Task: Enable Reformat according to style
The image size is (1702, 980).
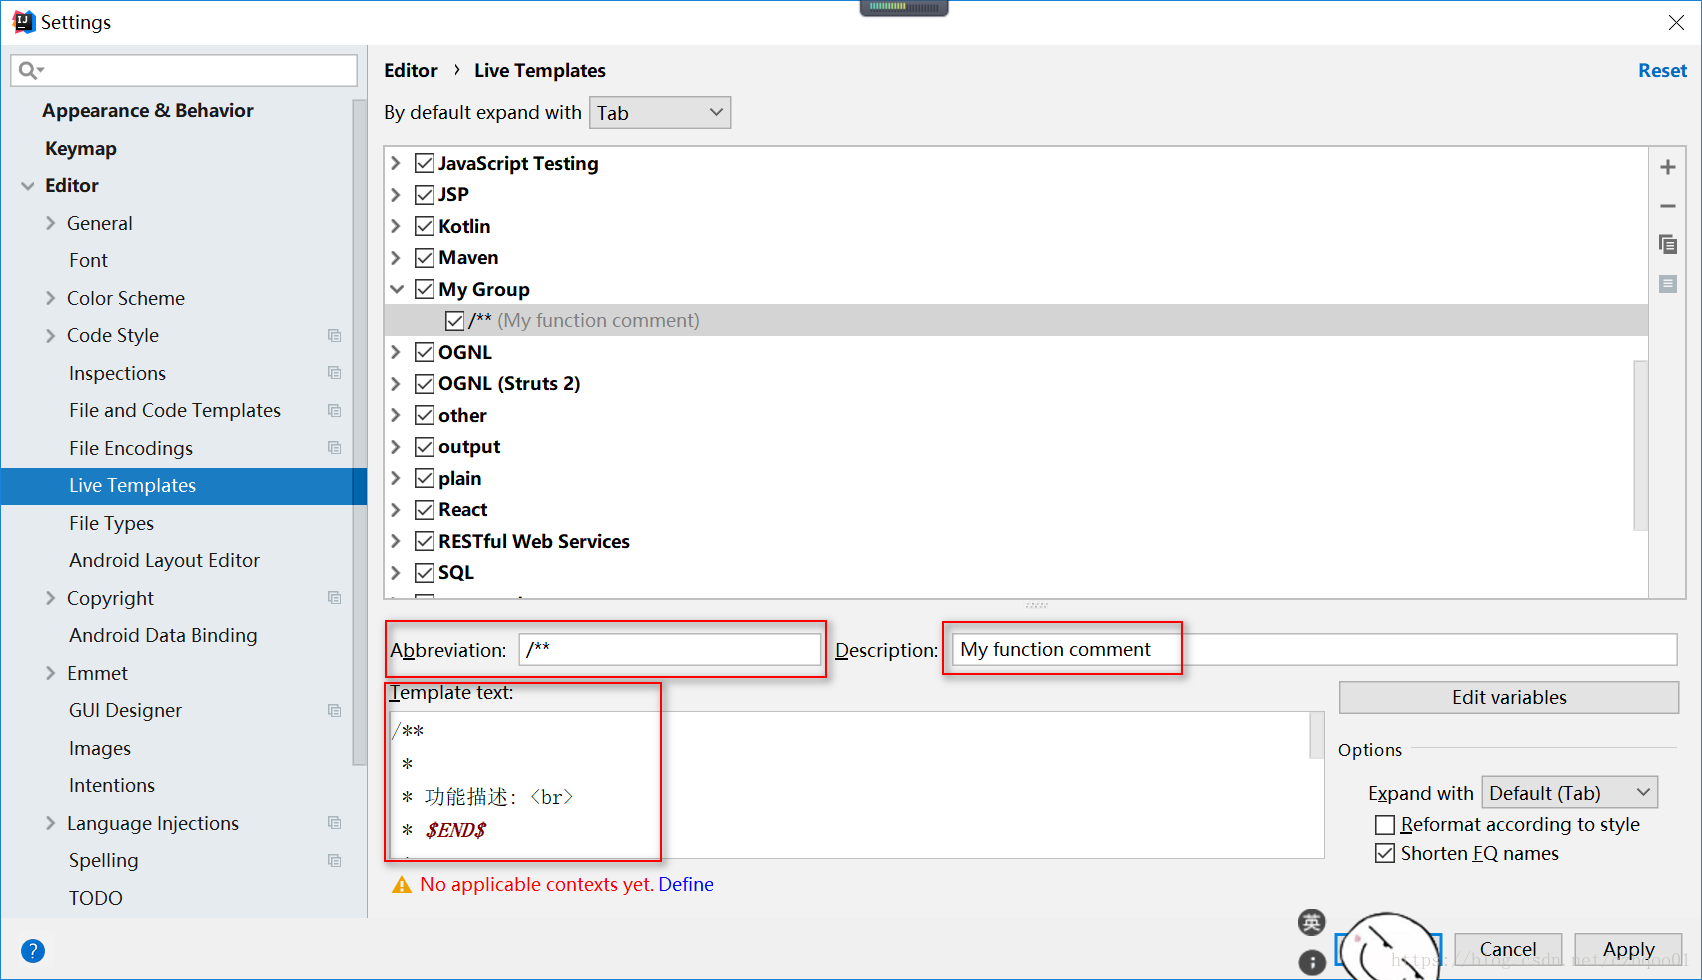Action: pos(1385,825)
